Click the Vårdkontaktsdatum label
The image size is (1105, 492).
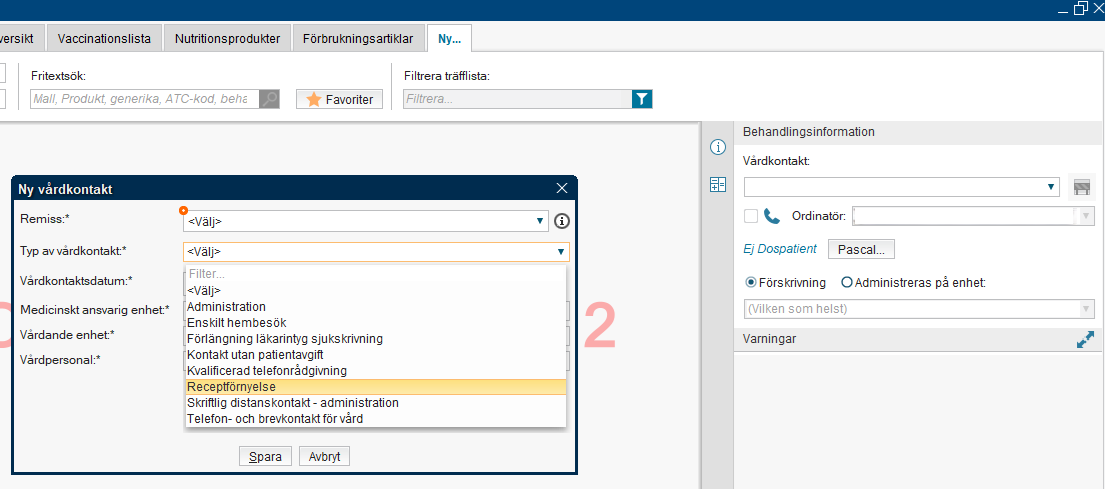tap(77, 281)
